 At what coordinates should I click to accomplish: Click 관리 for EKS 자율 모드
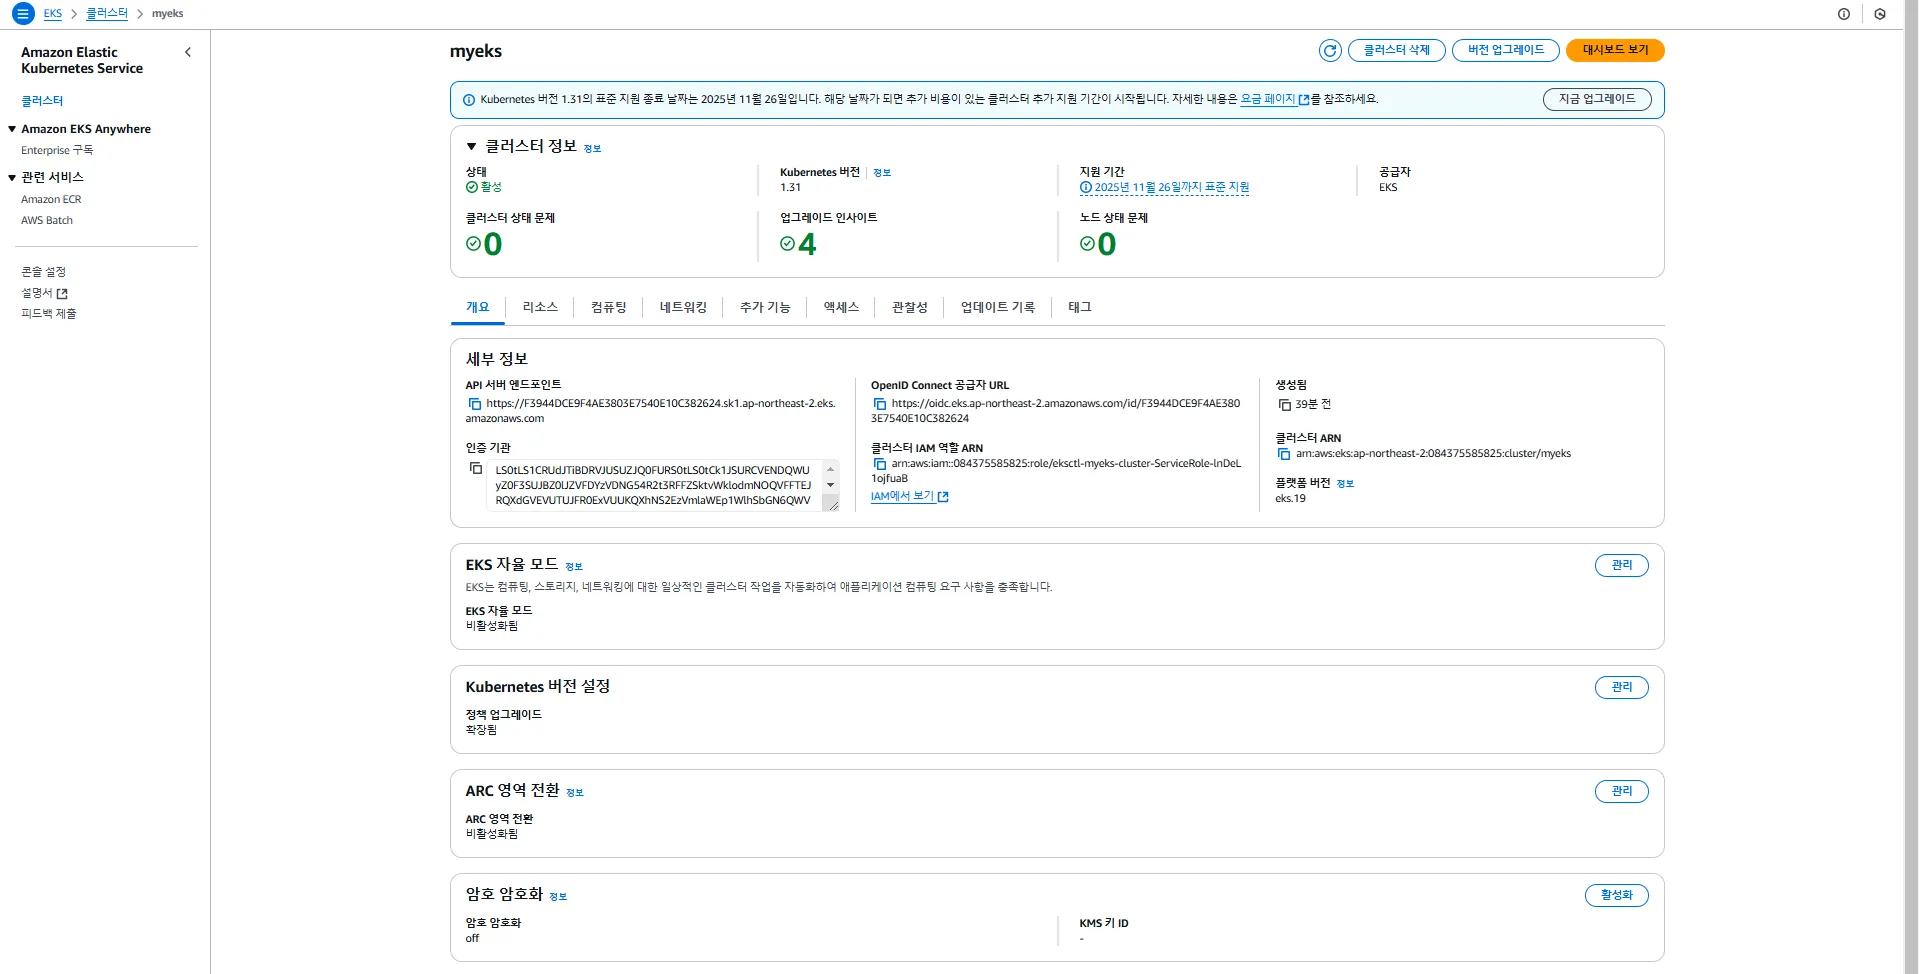(x=1622, y=565)
